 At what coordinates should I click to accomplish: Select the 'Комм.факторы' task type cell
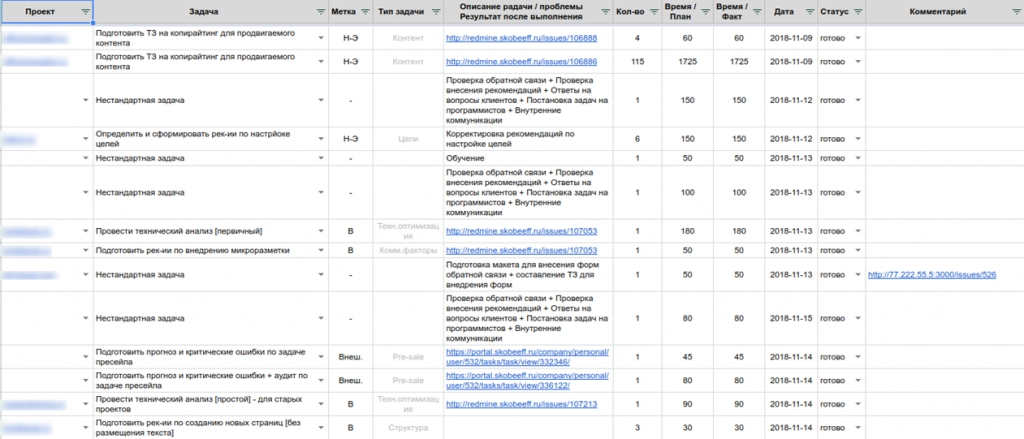click(x=408, y=250)
